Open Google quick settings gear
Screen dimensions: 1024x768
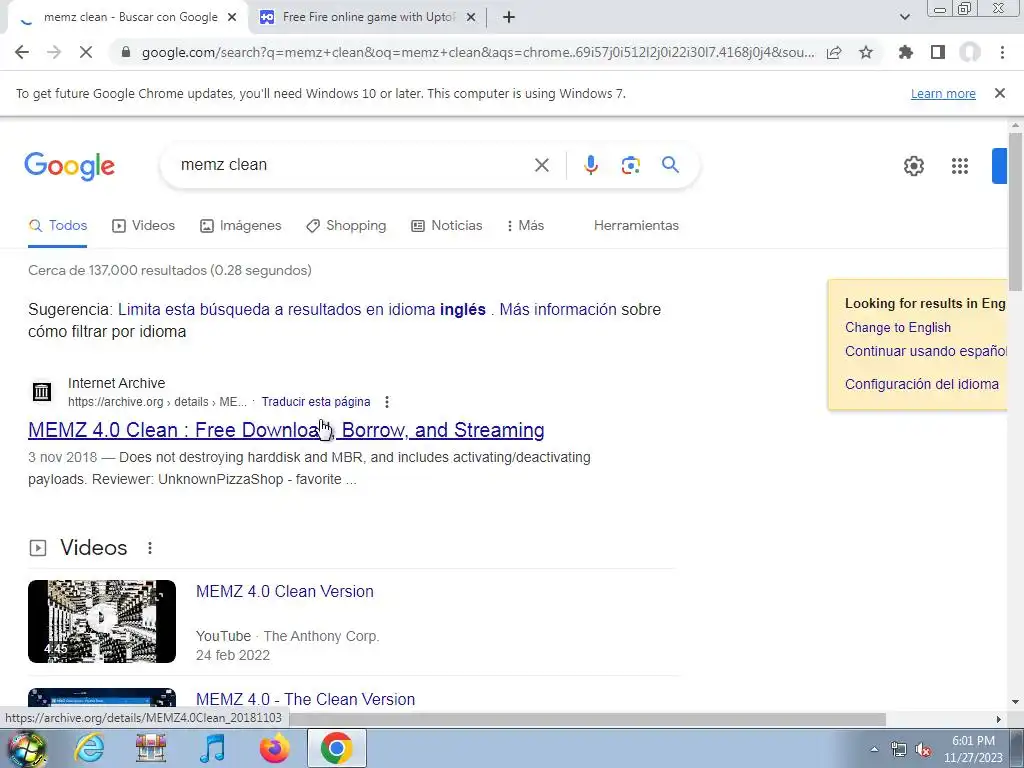click(914, 166)
